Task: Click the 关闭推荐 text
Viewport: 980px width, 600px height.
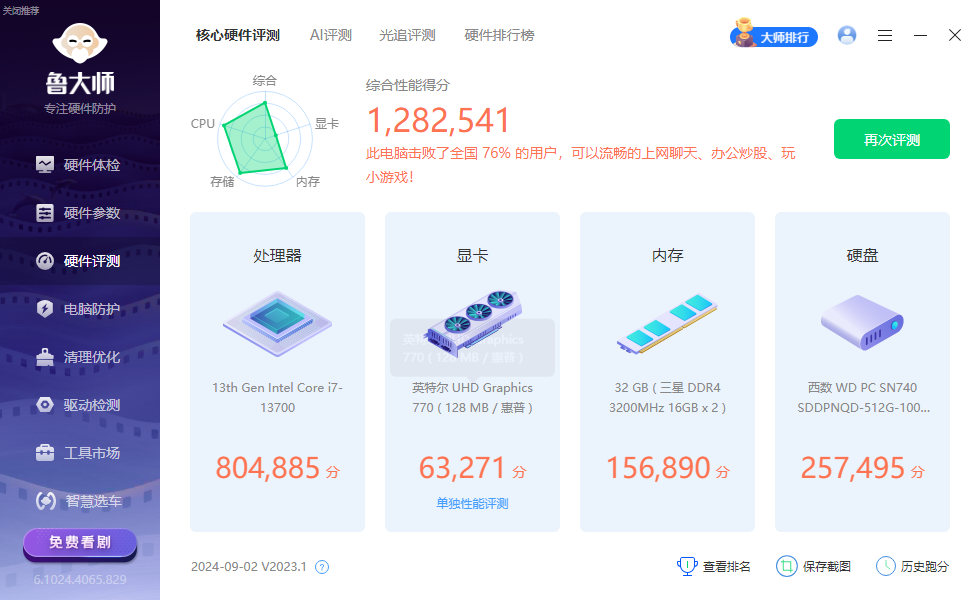Action: coord(21,11)
